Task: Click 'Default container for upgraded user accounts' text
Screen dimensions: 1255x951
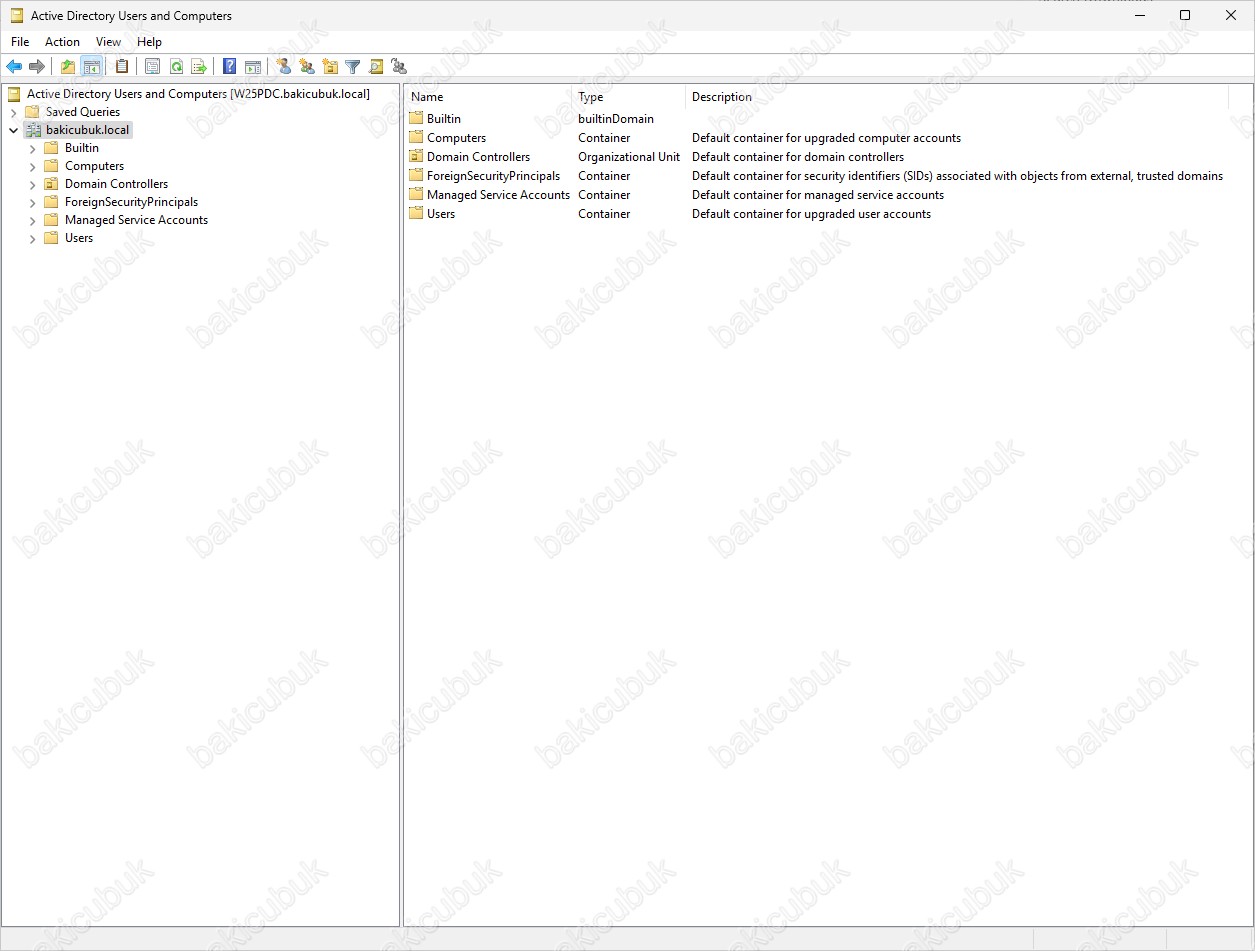Action: point(811,214)
